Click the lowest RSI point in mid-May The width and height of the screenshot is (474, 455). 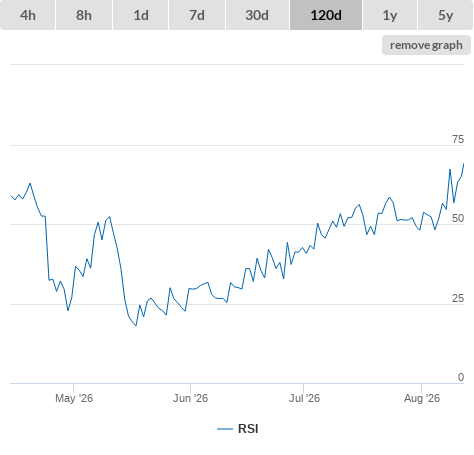pos(136,325)
